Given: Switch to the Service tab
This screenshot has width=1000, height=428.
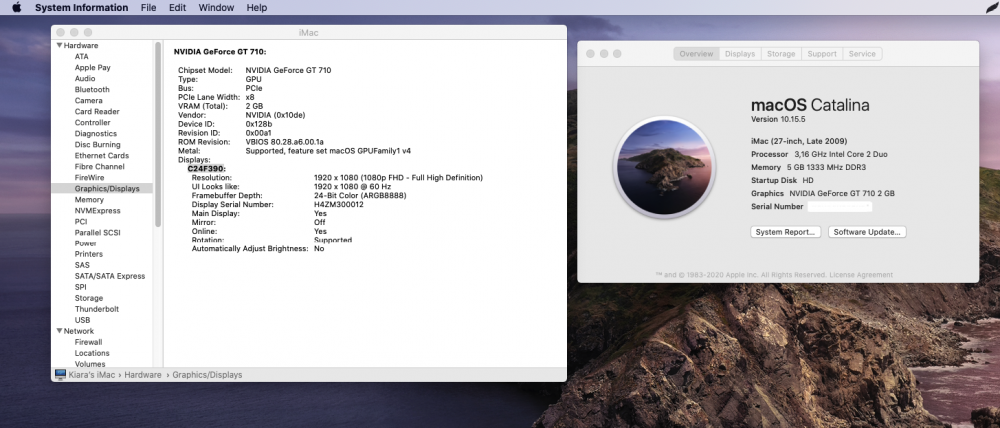Looking at the screenshot, I should [x=862, y=54].
